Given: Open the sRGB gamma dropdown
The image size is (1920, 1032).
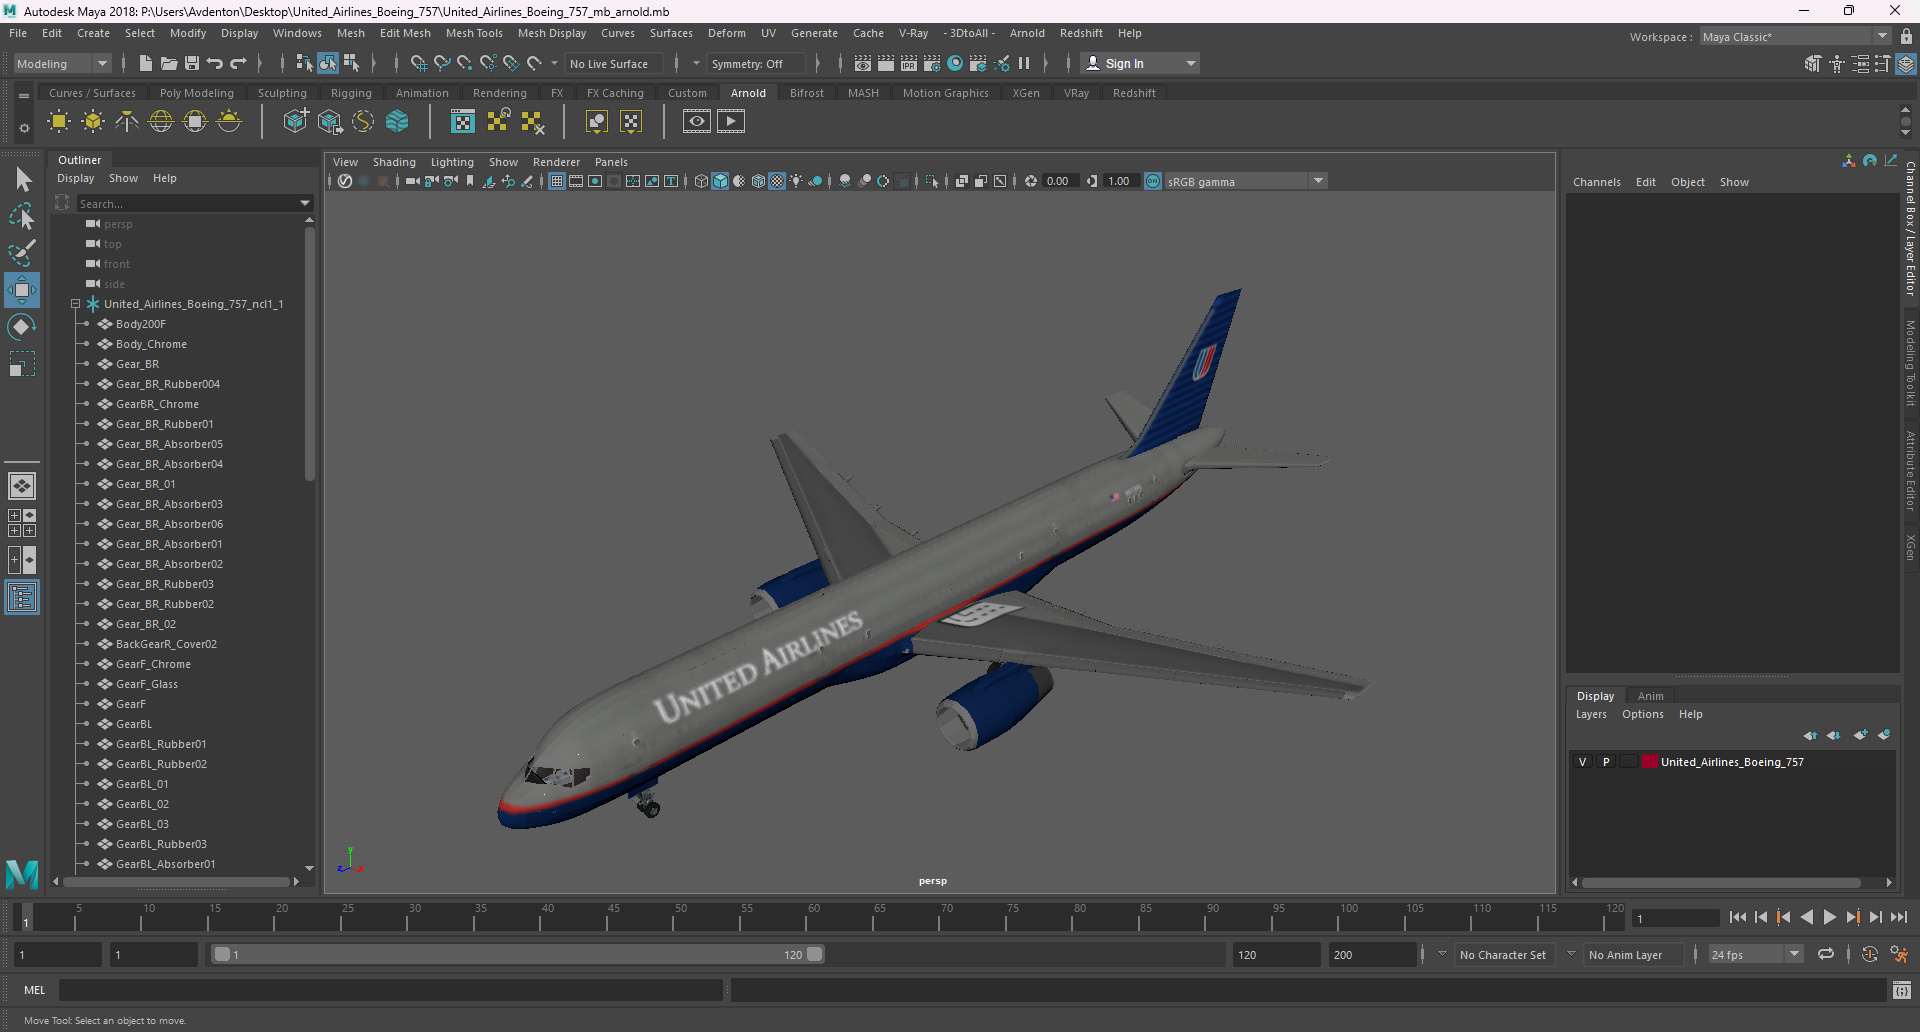Looking at the screenshot, I should point(1319,181).
